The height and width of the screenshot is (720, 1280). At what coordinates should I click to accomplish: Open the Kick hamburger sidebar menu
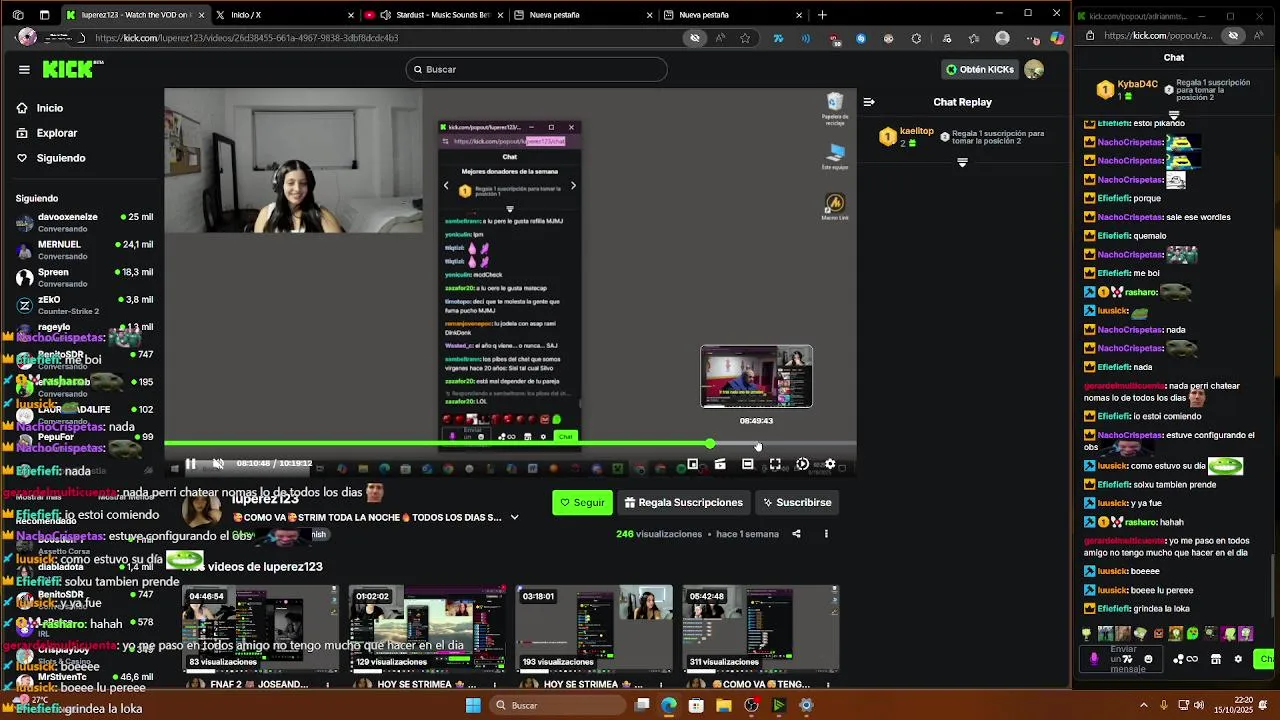24,69
